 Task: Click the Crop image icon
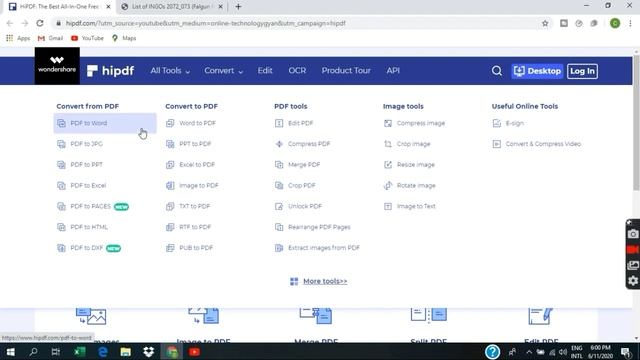(x=388, y=144)
